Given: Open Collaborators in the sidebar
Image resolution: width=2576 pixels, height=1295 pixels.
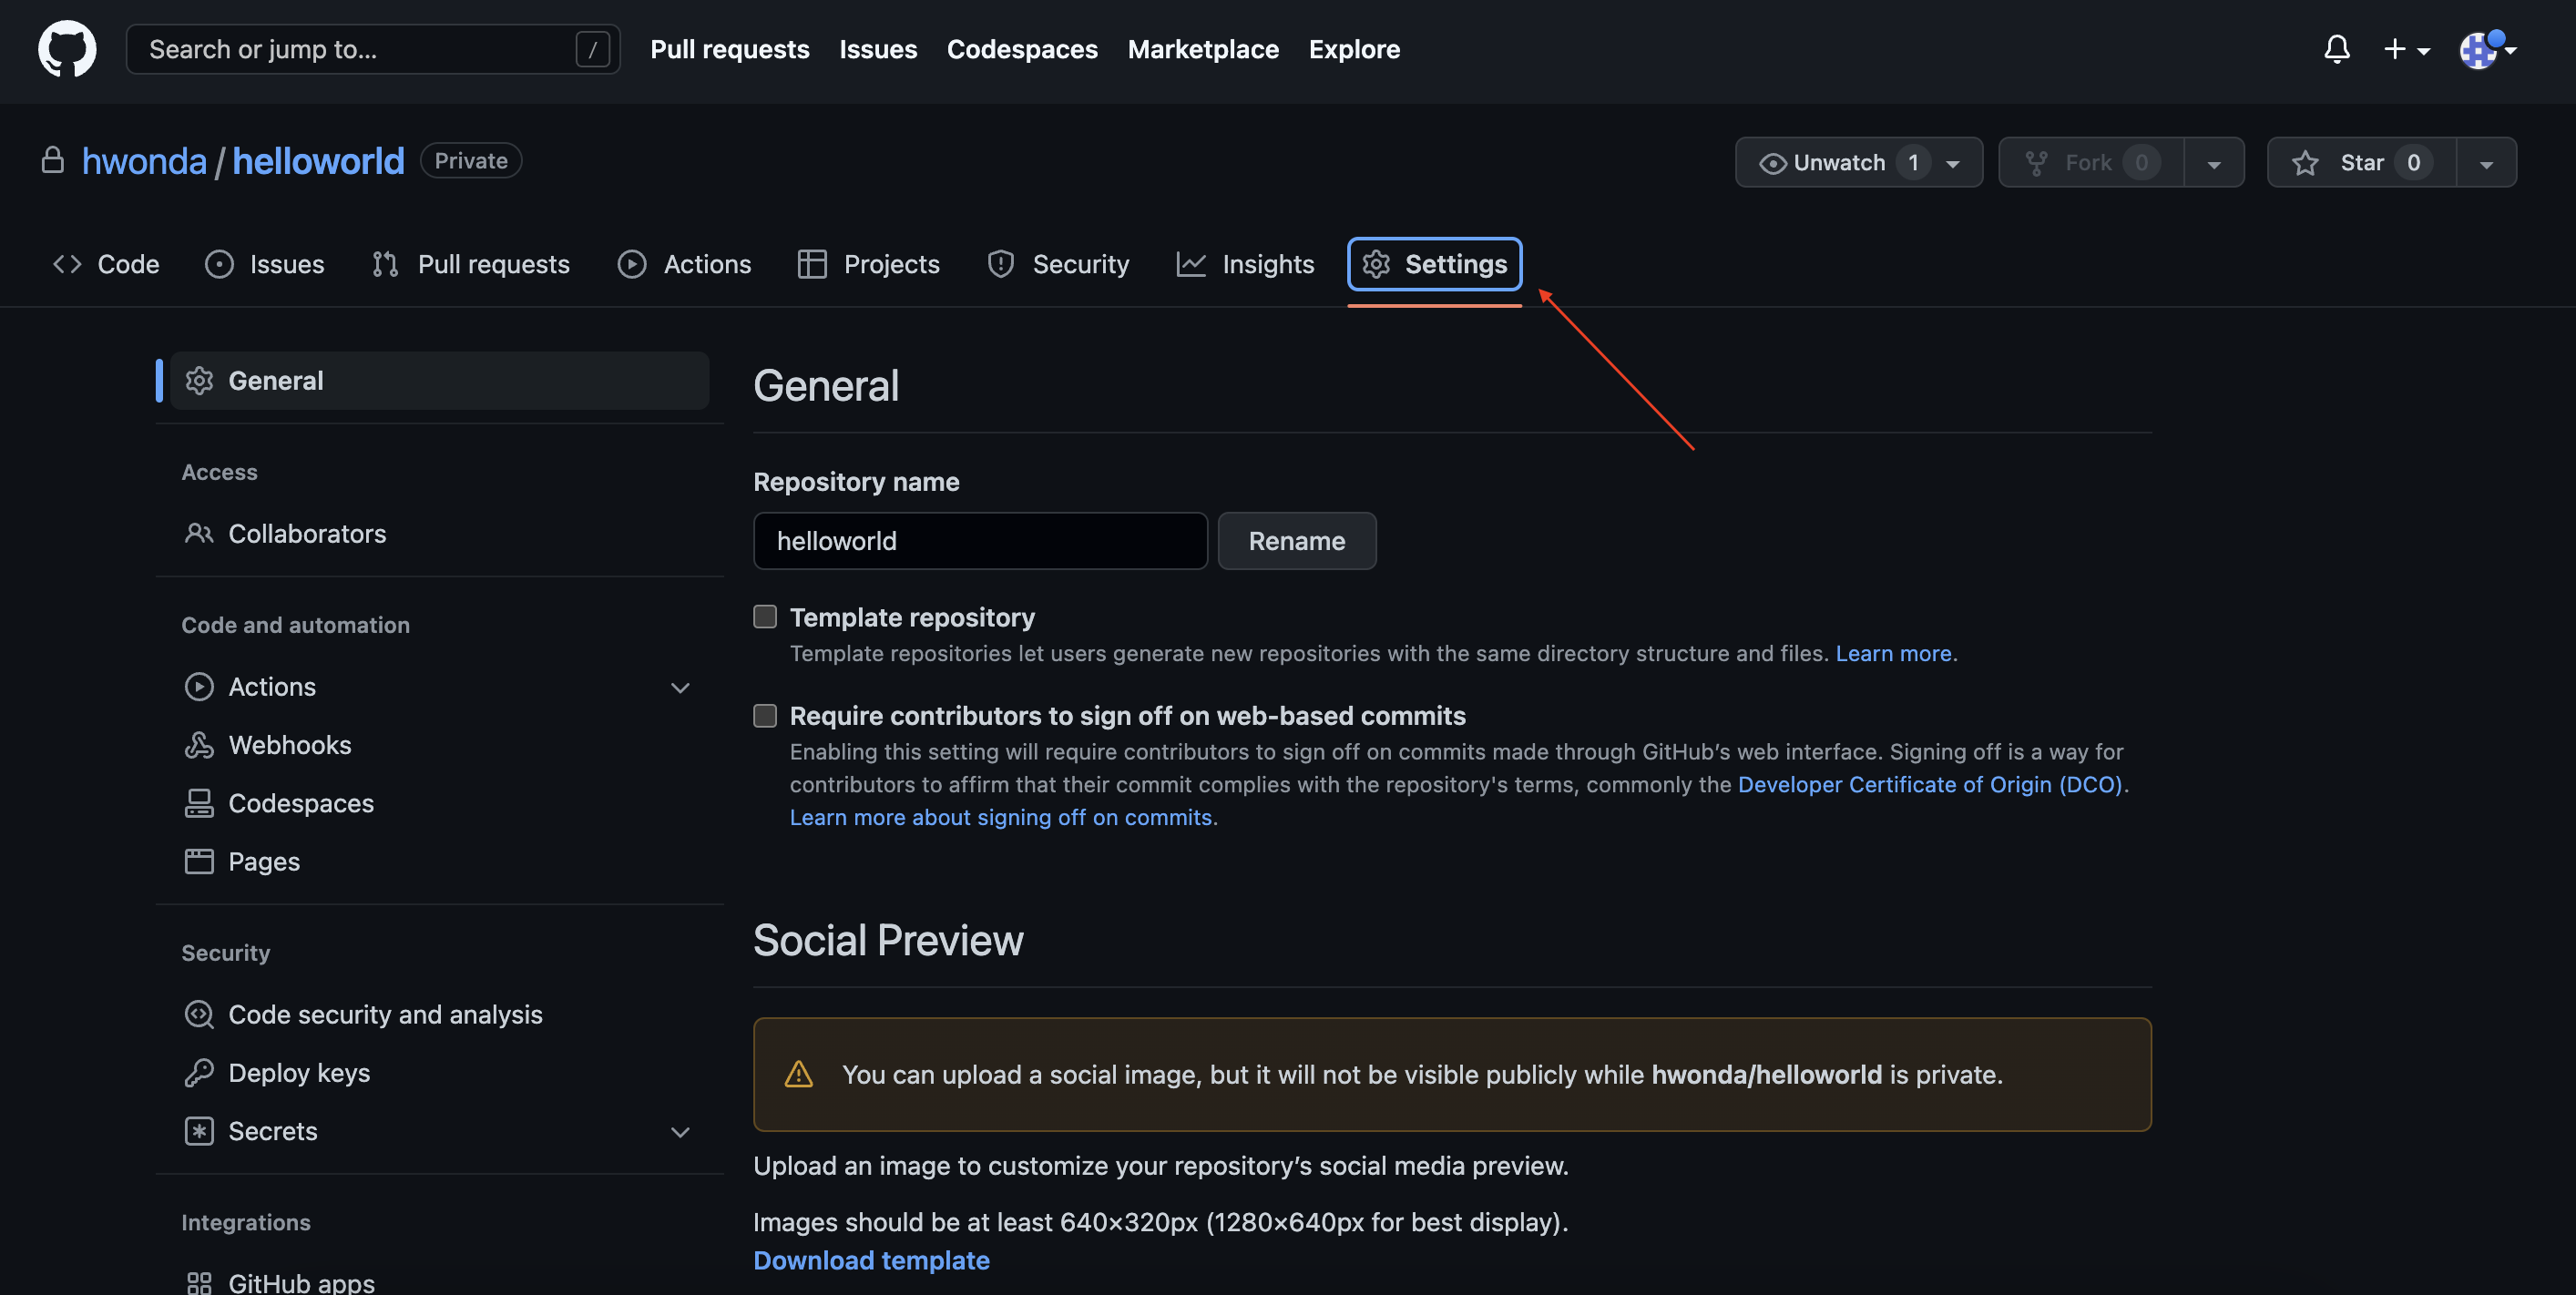Looking at the screenshot, I should [306, 533].
